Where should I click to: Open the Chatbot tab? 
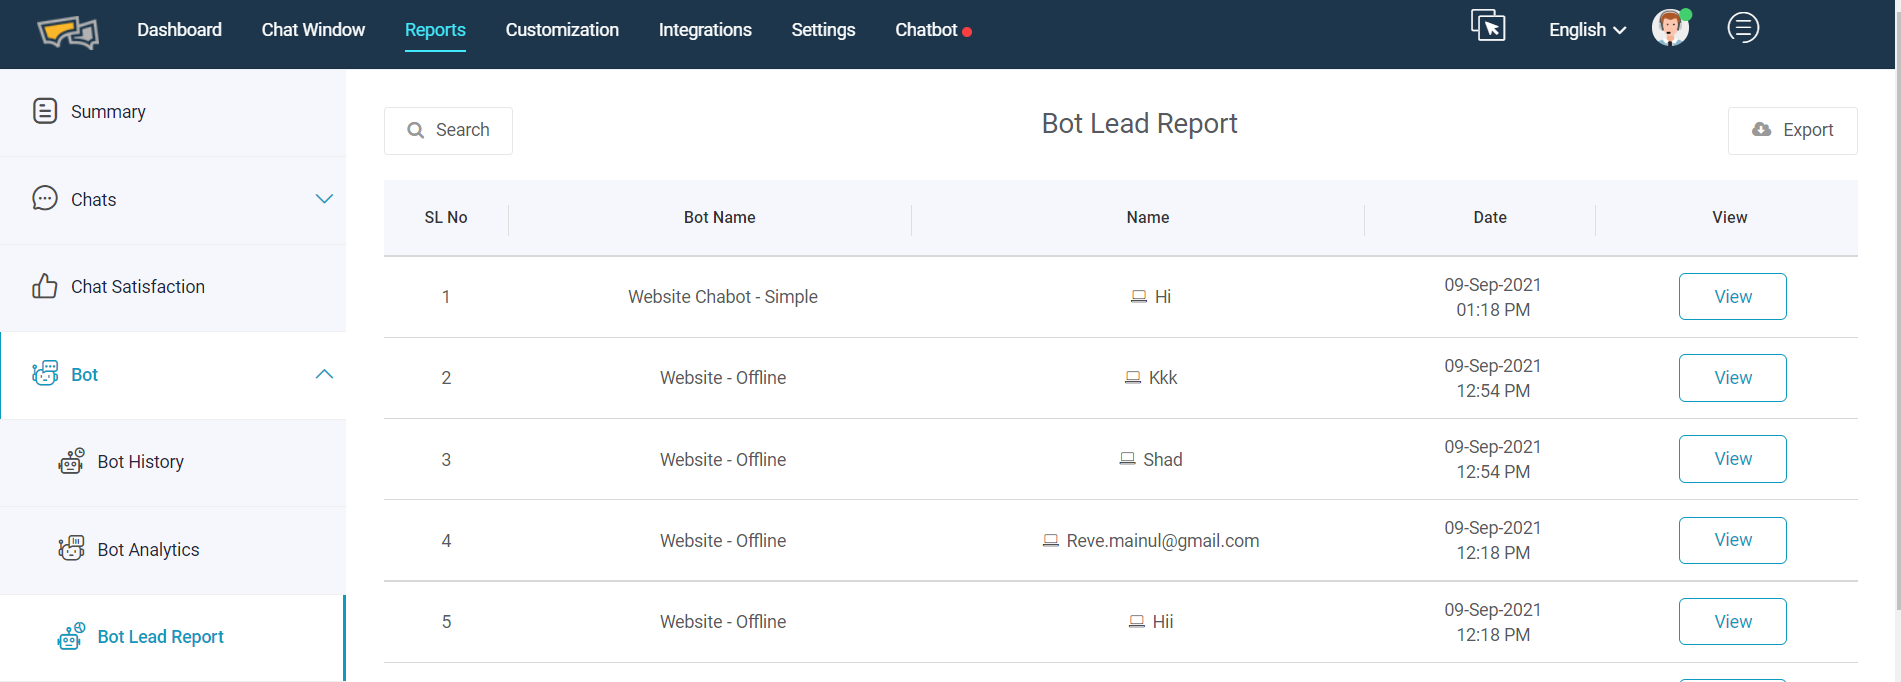pos(926,30)
